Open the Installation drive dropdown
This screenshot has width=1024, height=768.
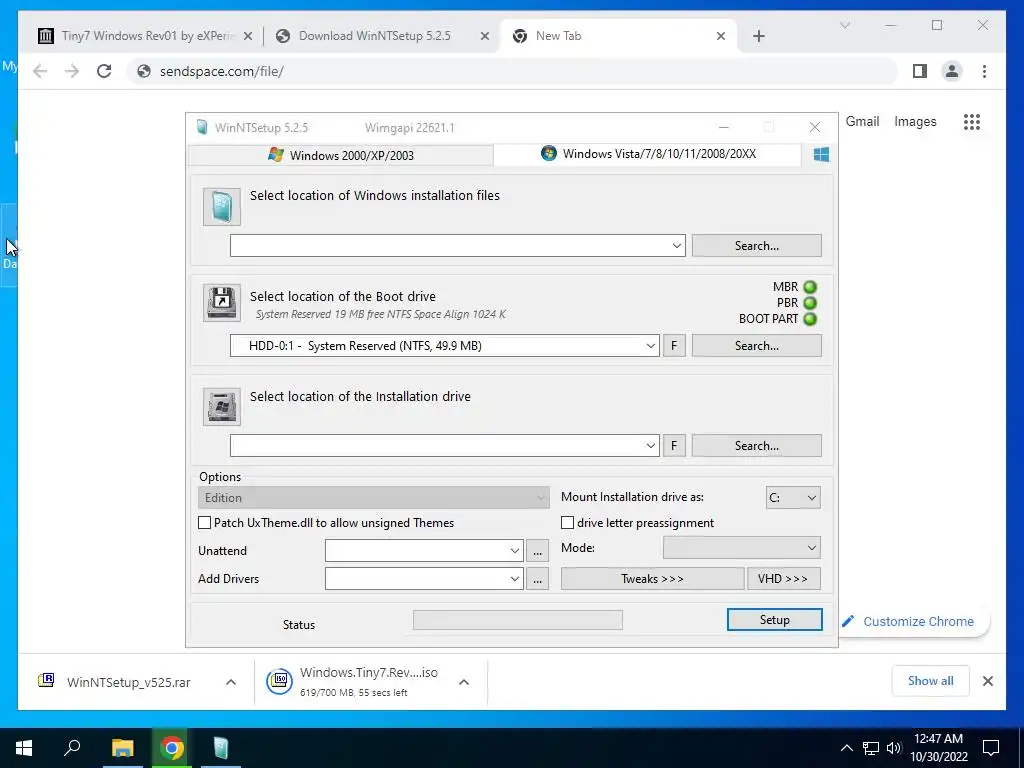650,445
